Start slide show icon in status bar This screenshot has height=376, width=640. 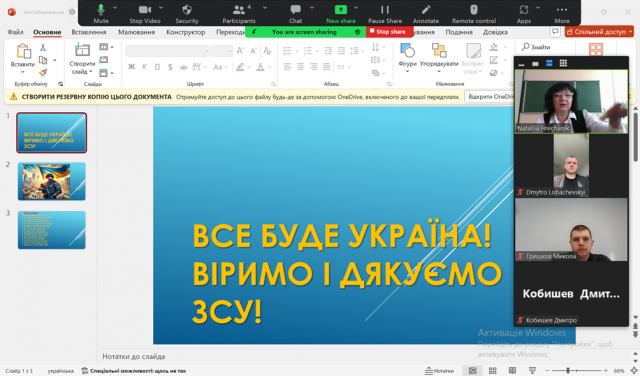click(532, 370)
